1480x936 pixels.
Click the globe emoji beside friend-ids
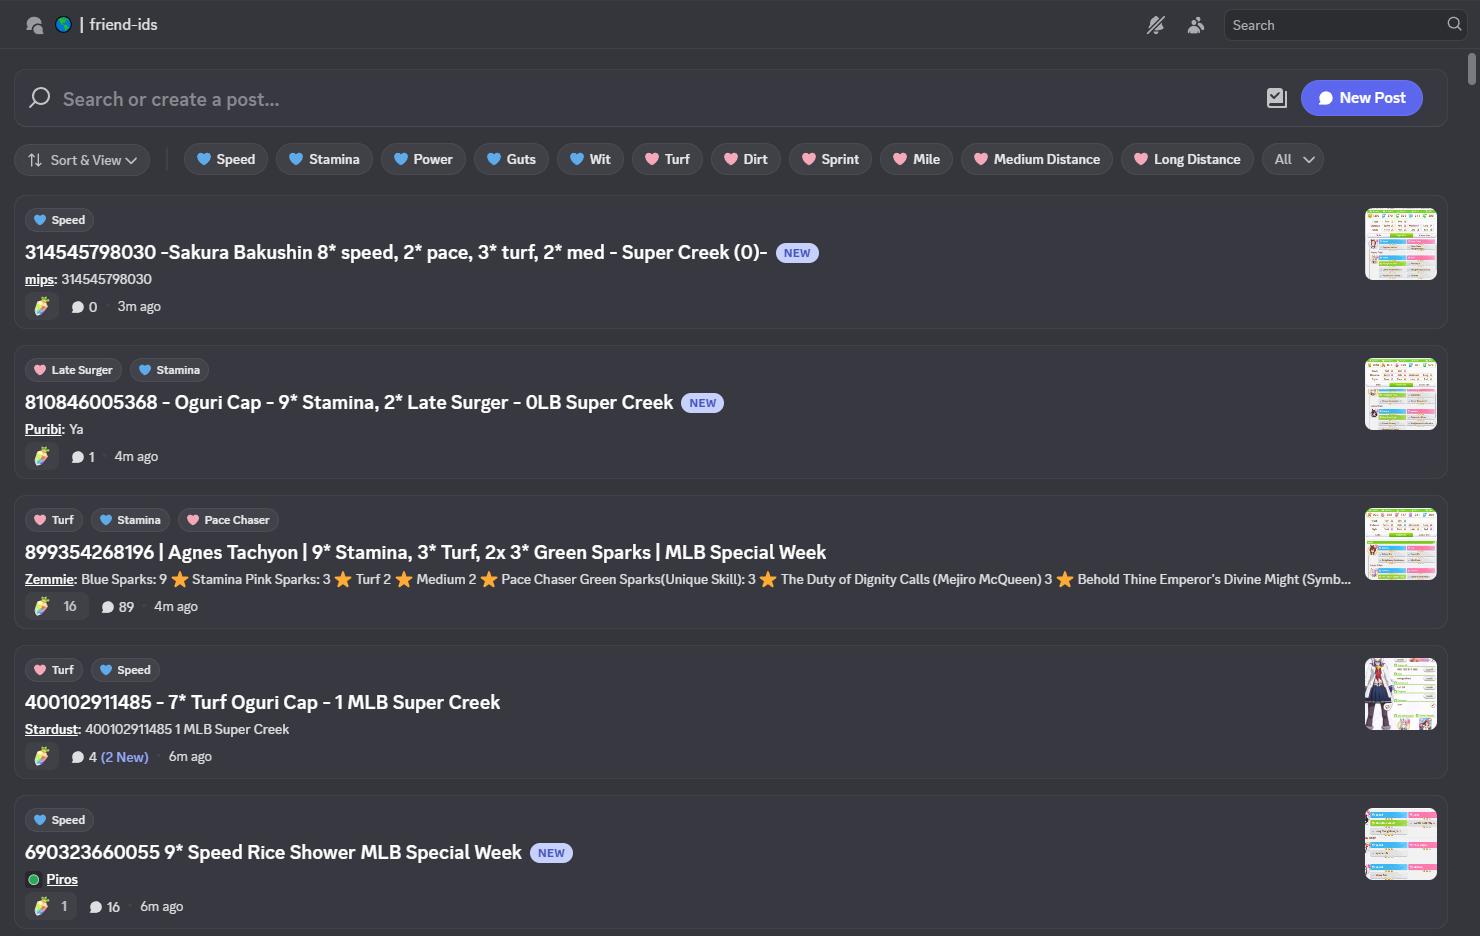63,24
